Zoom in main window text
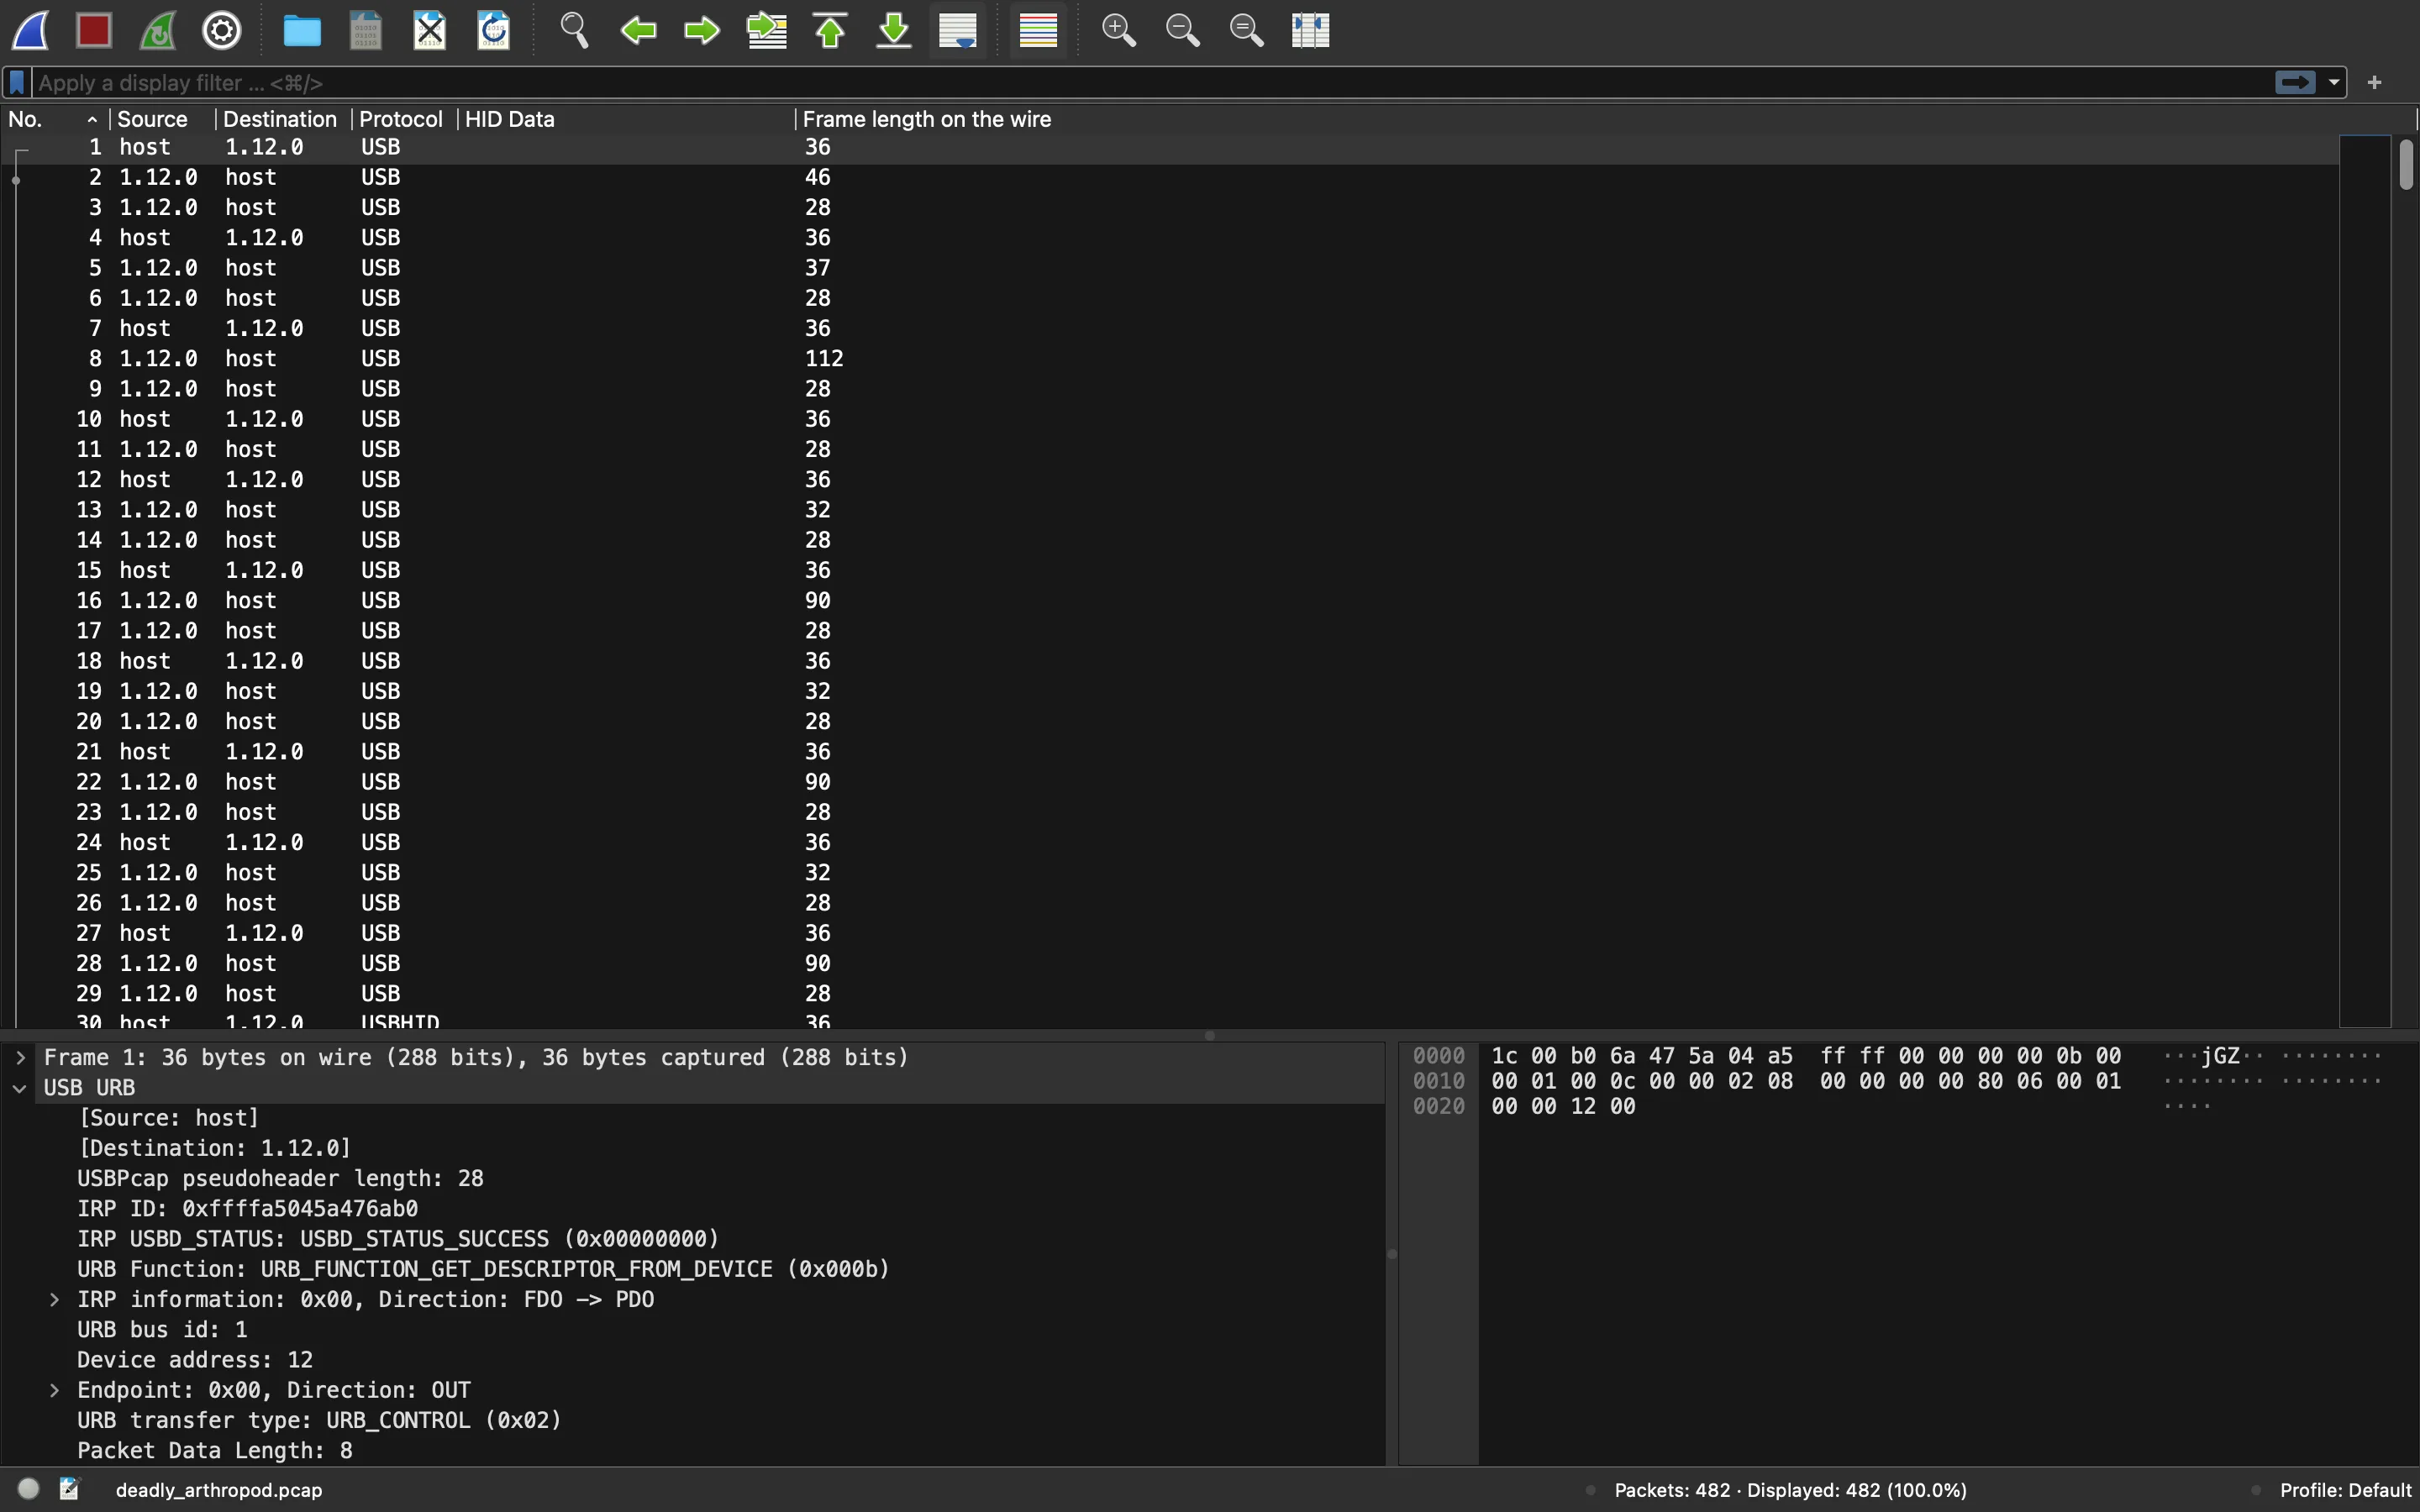Image resolution: width=2420 pixels, height=1512 pixels. 1119,31
